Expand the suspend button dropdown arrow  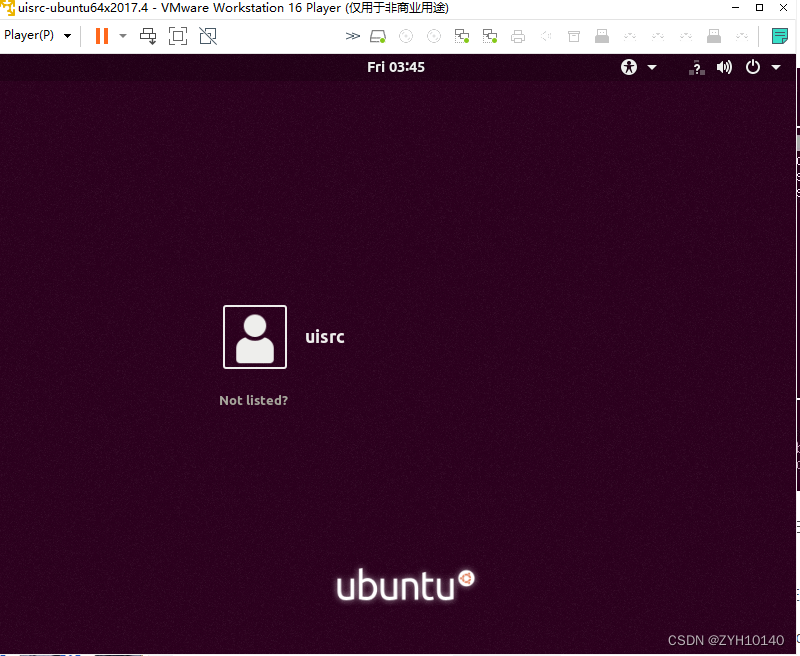click(122, 35)
